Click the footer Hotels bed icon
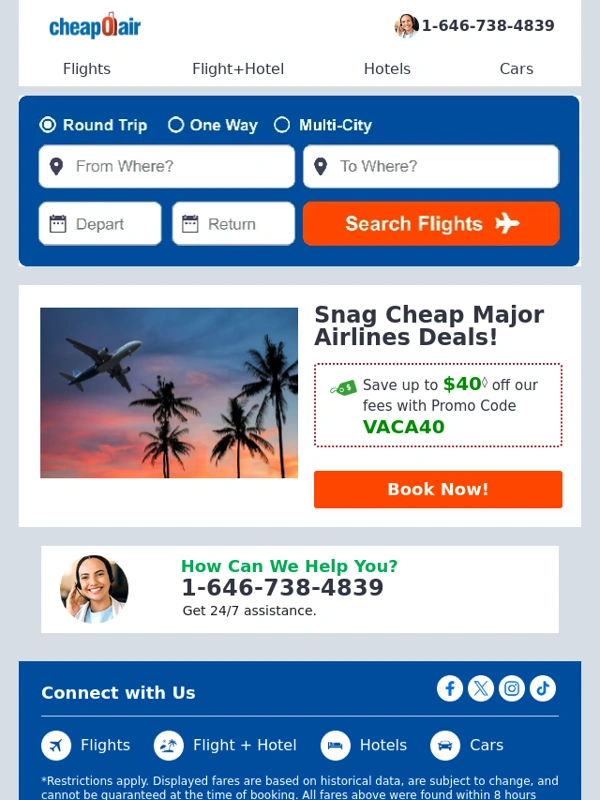Image resolution: width=600 pixels, height=800 pixels. 335,745
